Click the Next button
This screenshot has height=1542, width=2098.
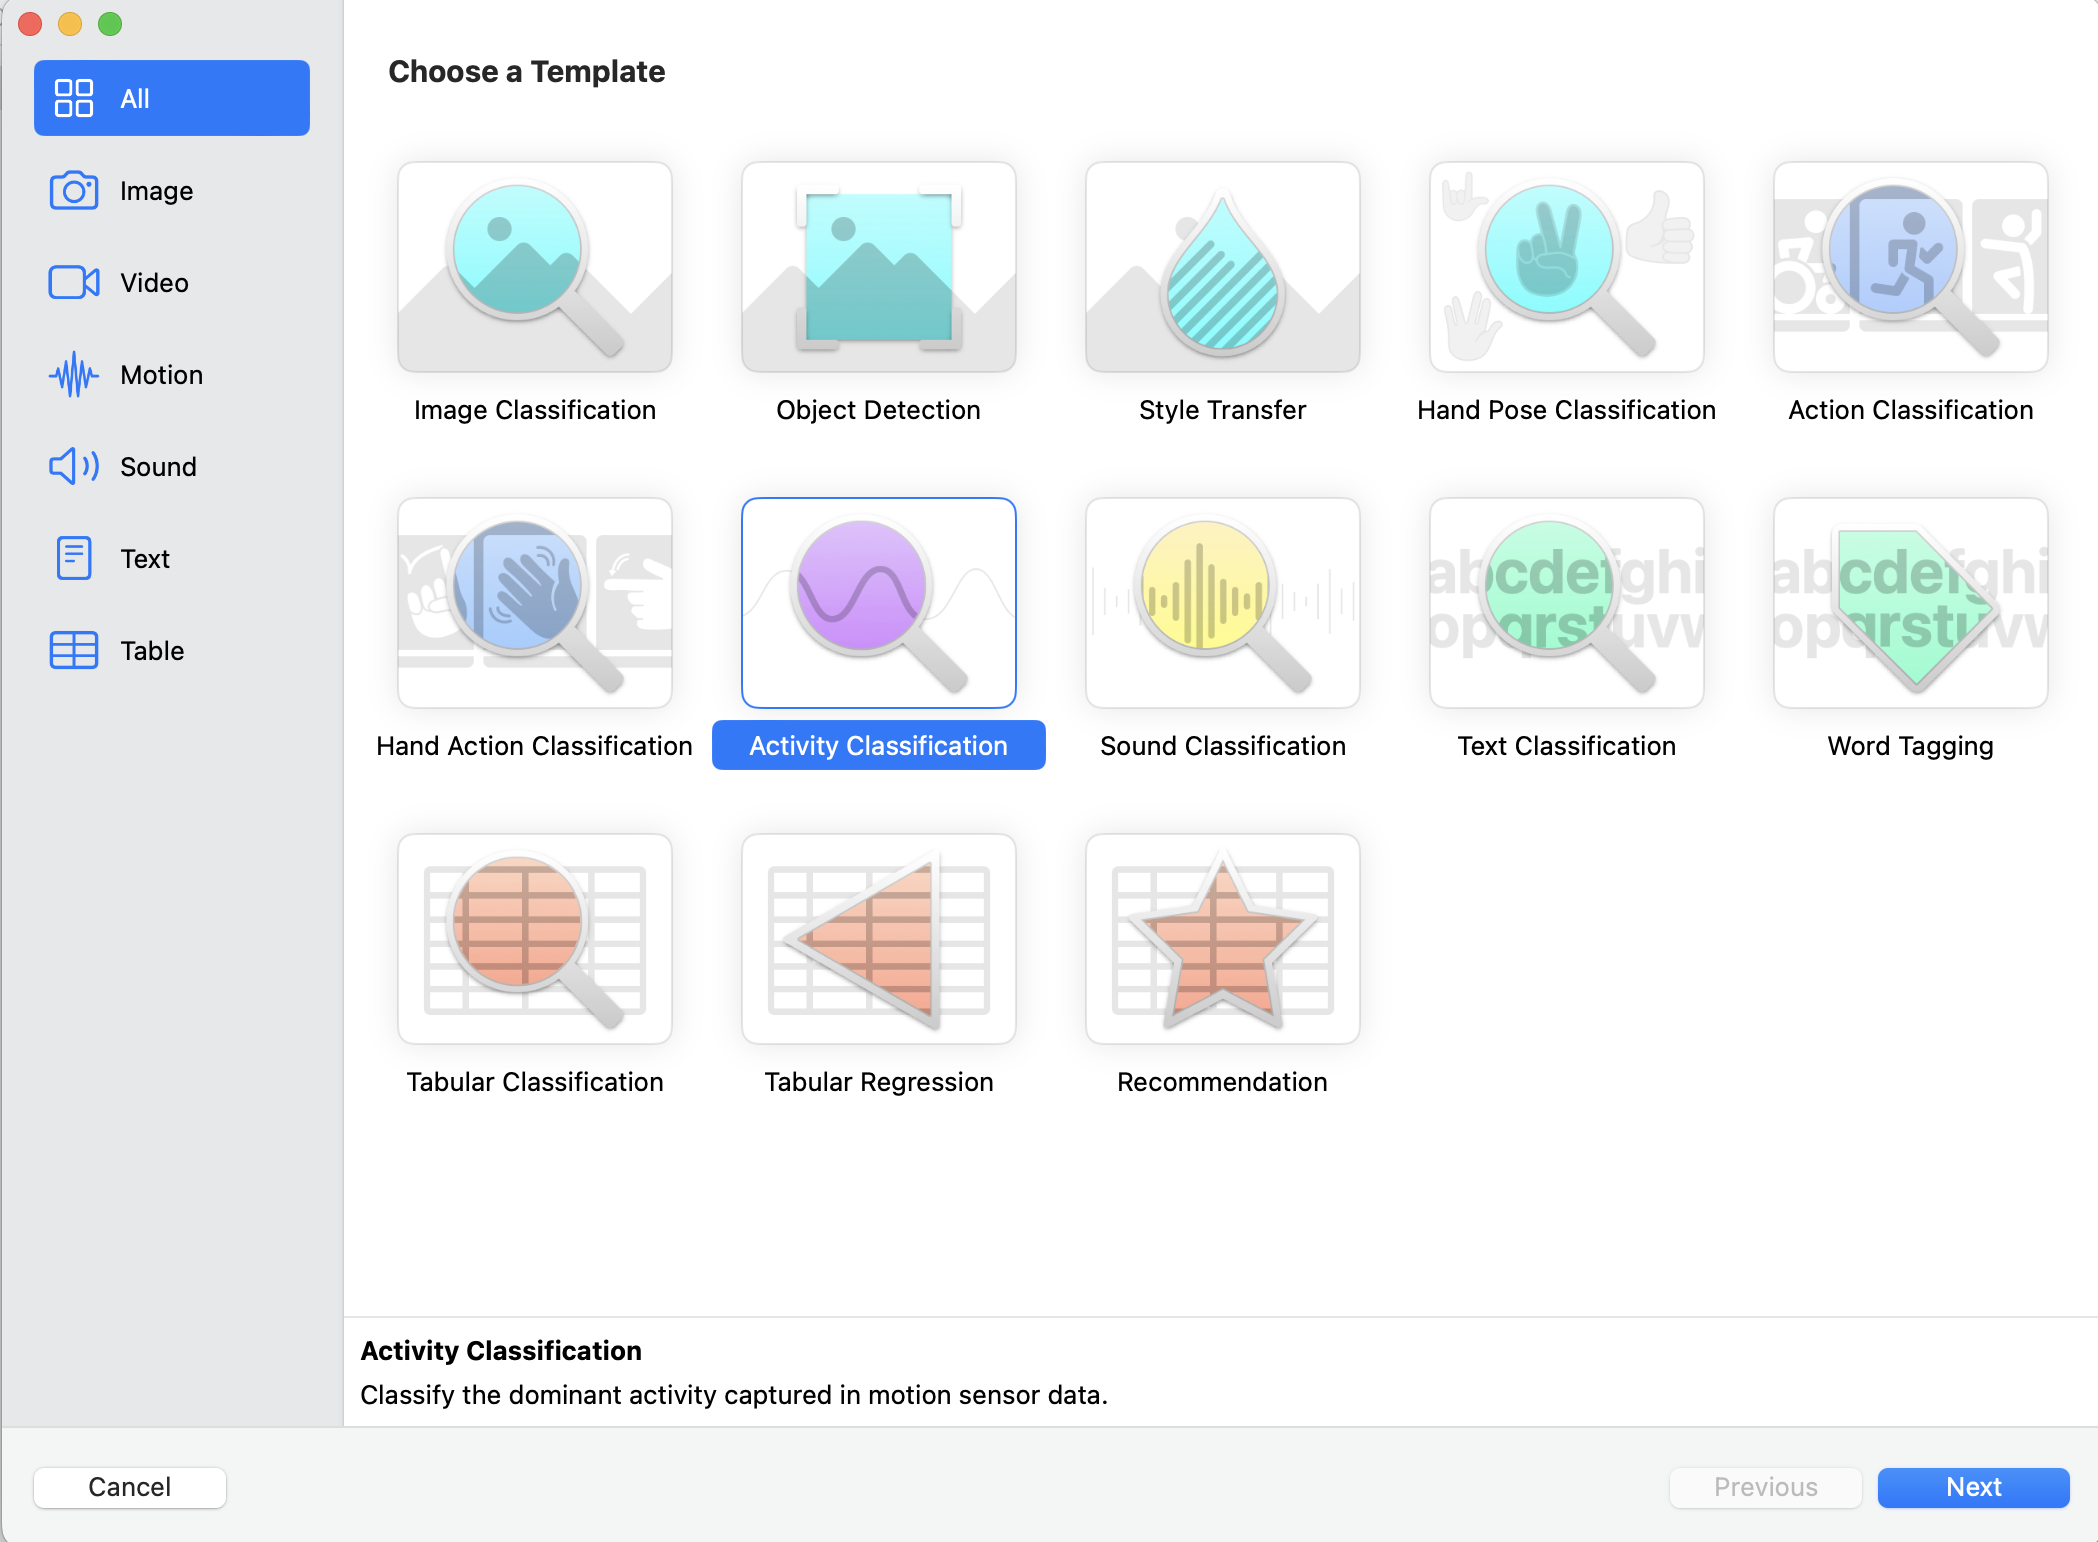pos(1972,1487)
